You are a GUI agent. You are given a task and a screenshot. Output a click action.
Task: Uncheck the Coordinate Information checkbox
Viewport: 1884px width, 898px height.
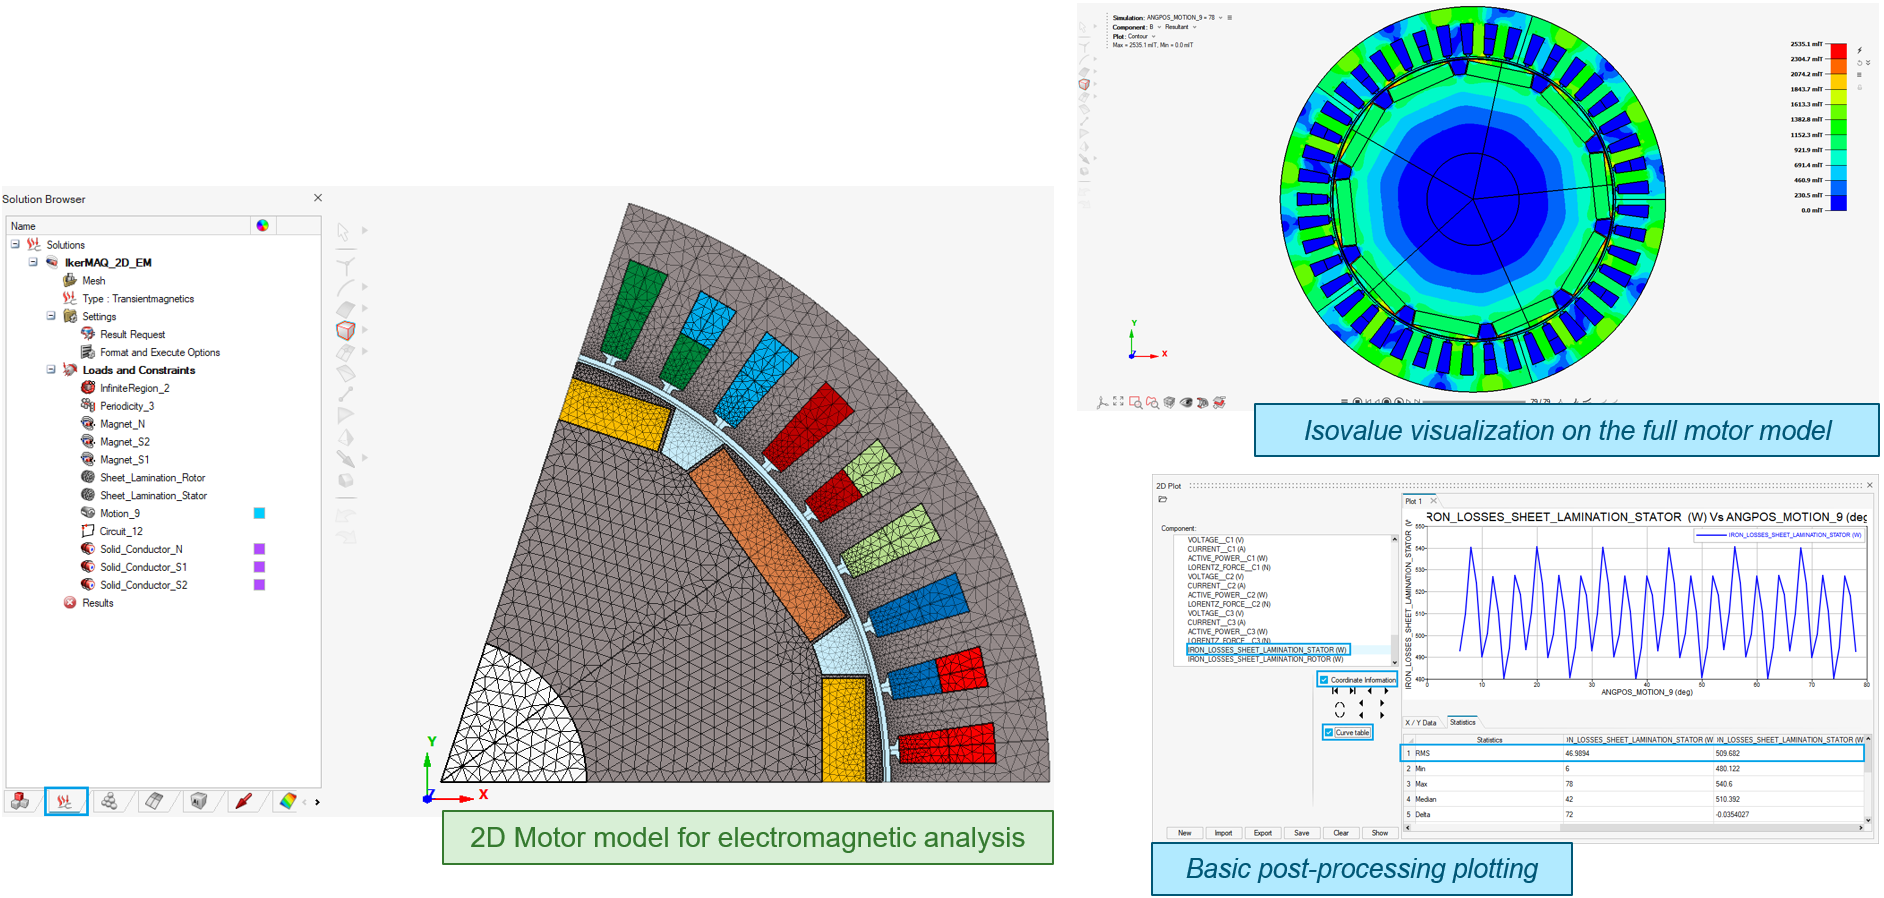click(1325, 680)
